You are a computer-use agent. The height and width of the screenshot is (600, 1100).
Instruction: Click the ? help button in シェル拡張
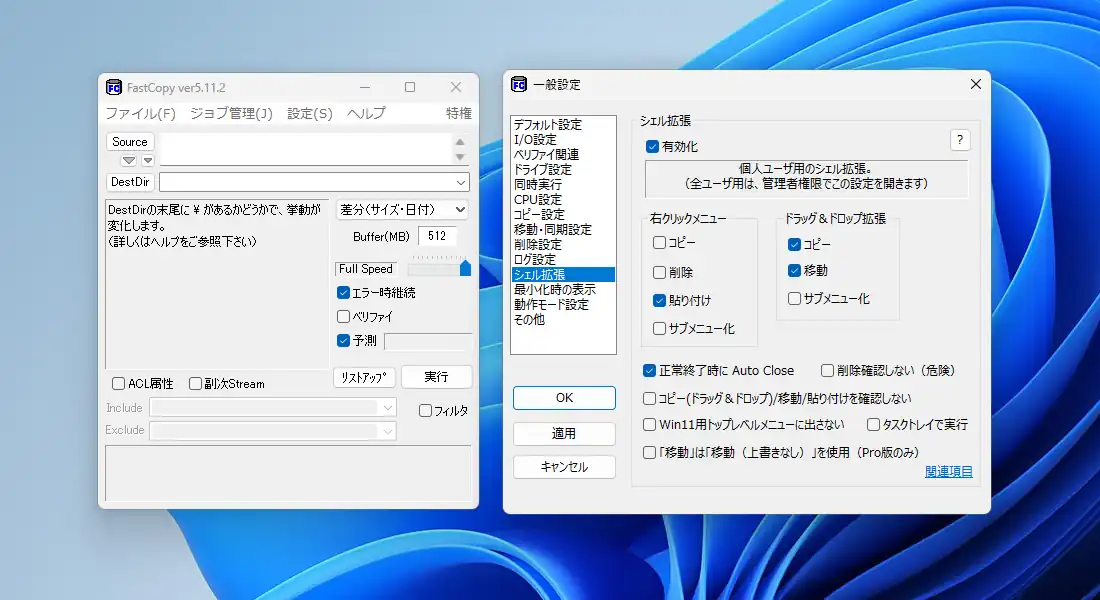pos(960,140)
